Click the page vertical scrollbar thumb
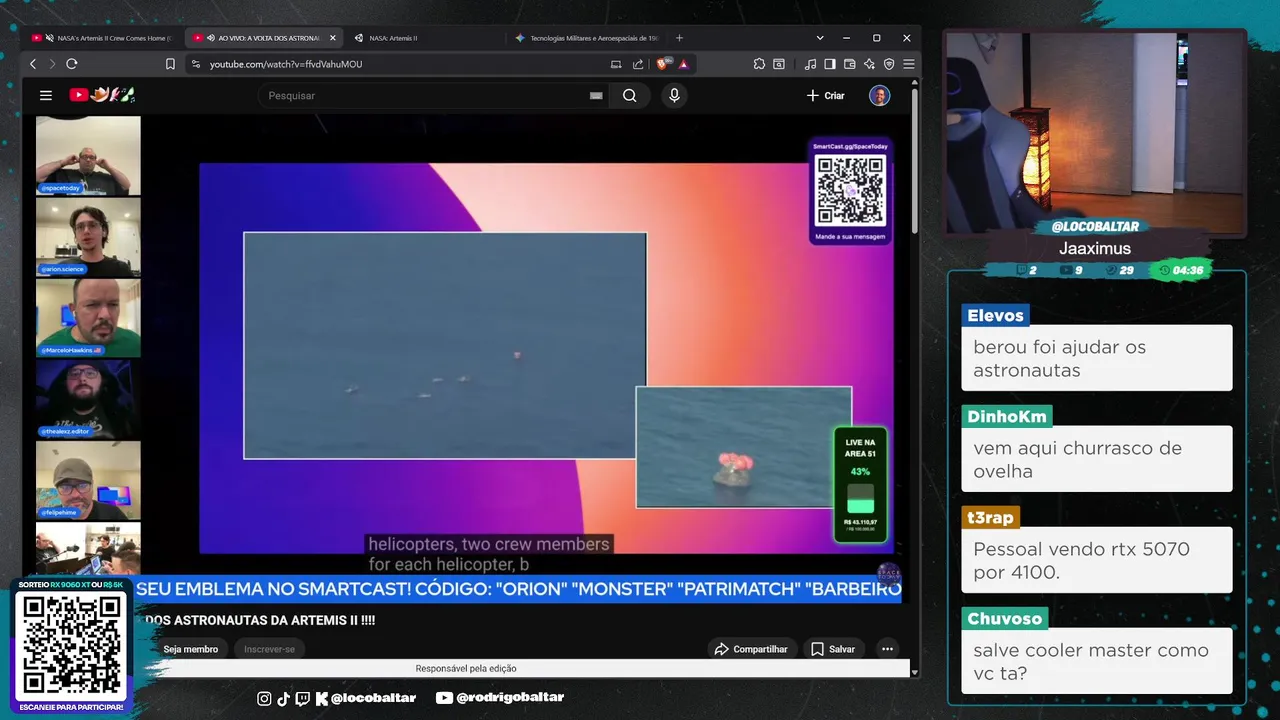 914,160
